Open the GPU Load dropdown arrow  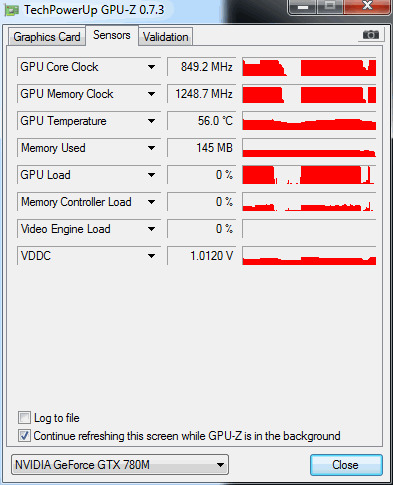click(151, 175)
